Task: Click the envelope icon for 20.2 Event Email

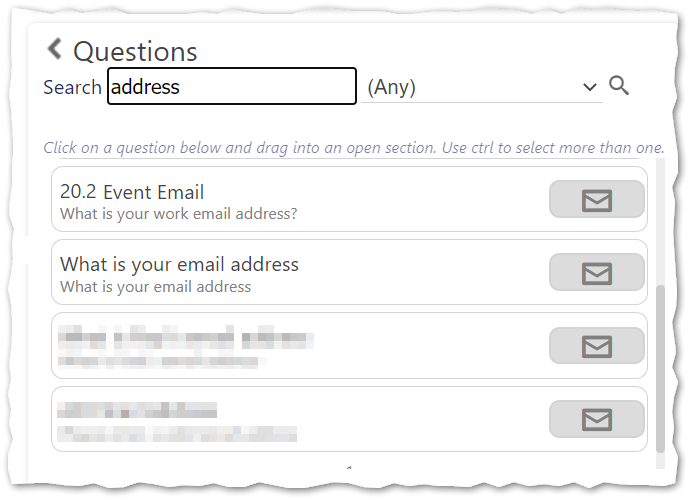Action: click(x=596, y=200)
